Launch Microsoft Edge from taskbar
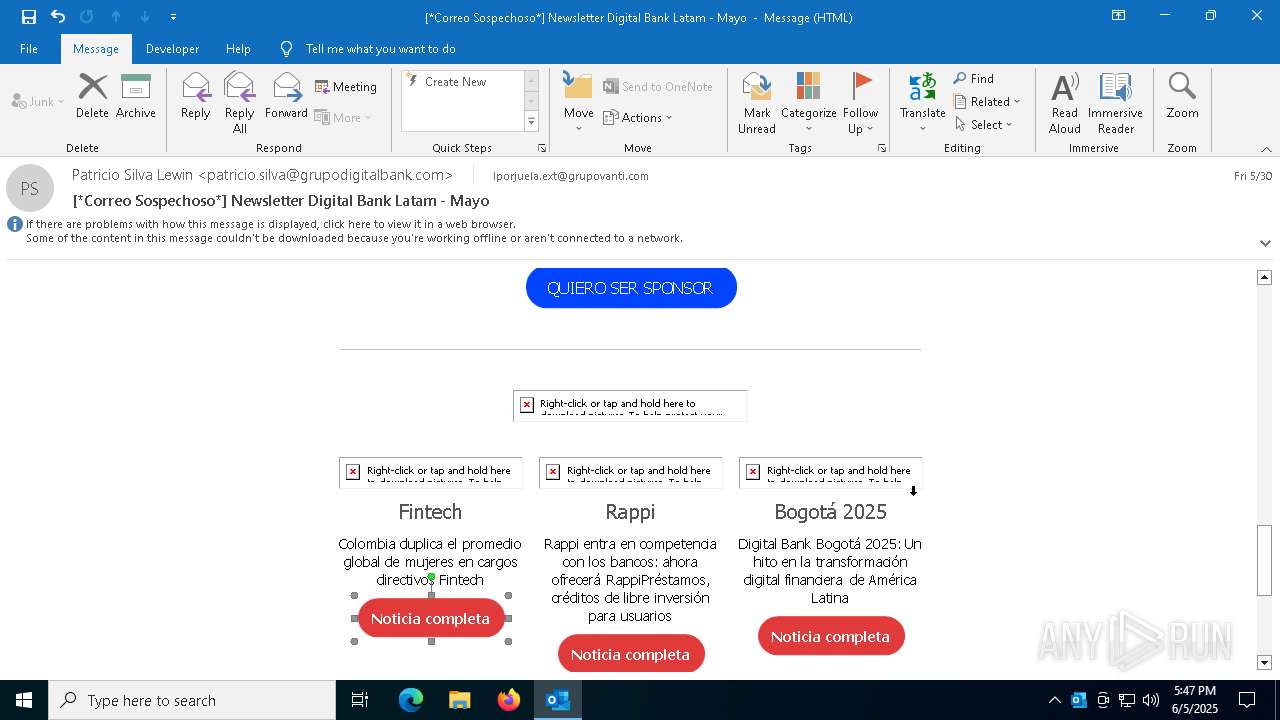1280x720 pixels. [x=411, y=700]
